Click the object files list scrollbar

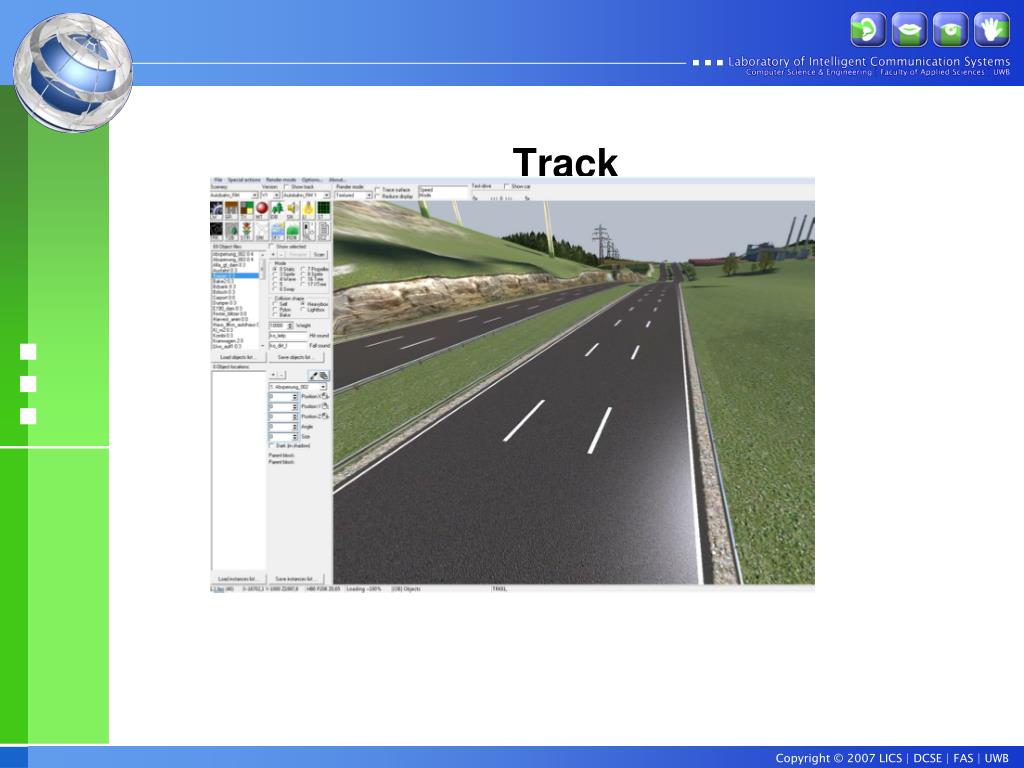(263, 300)
